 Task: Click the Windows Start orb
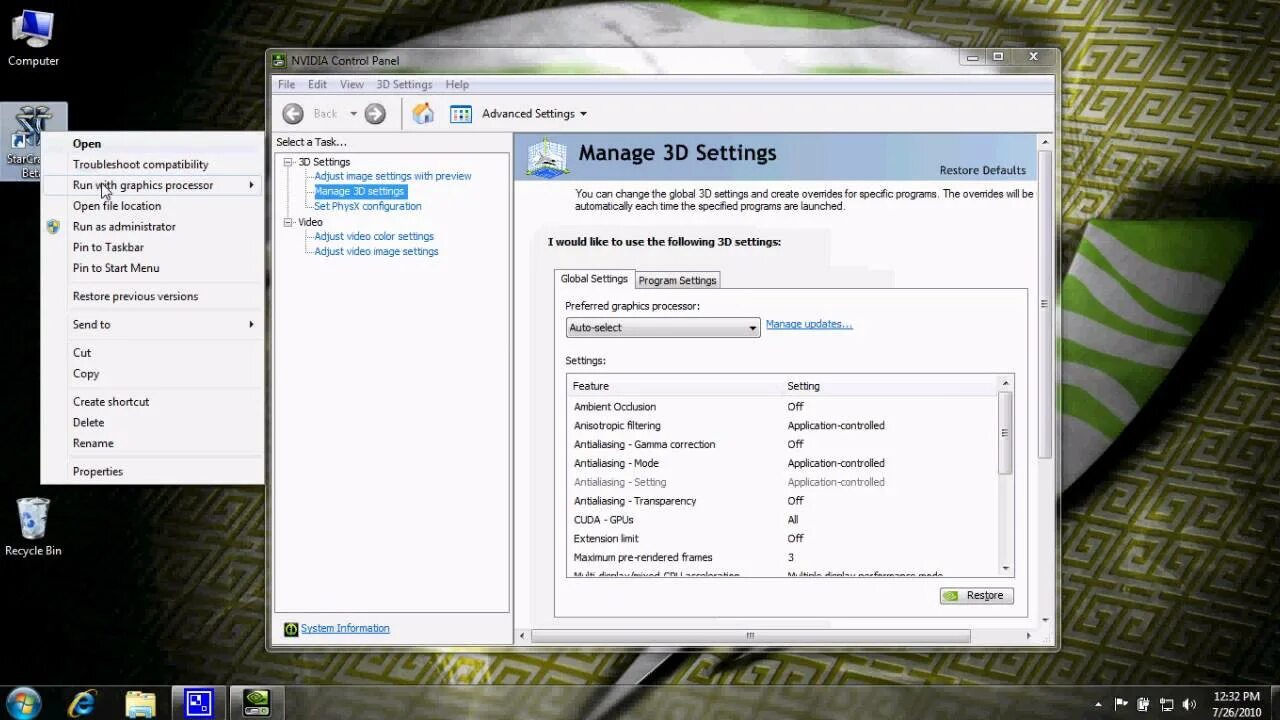click(23, 703)
